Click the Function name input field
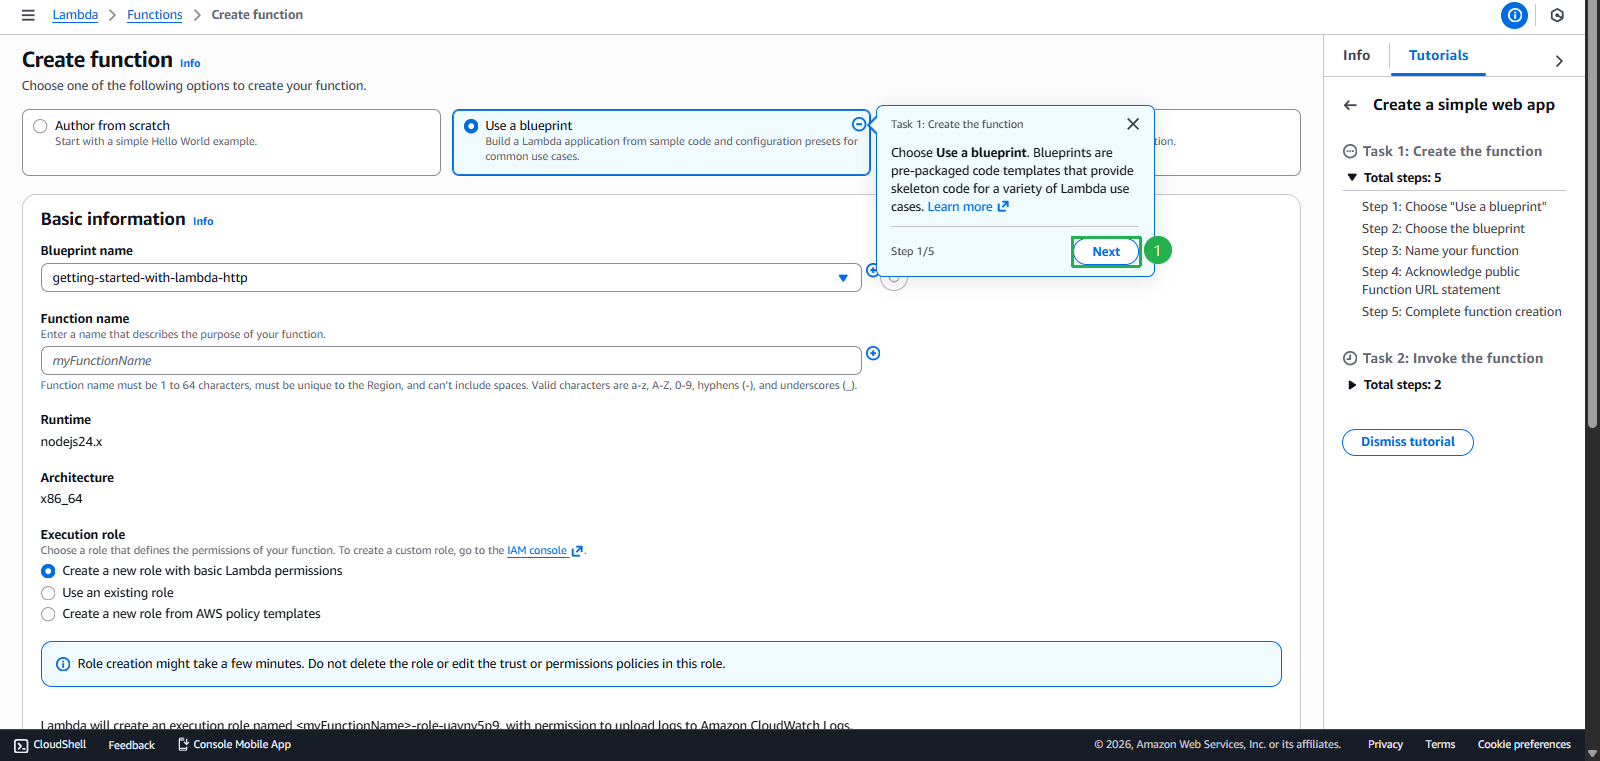1600x761 pixels. [x=450, y=361]
